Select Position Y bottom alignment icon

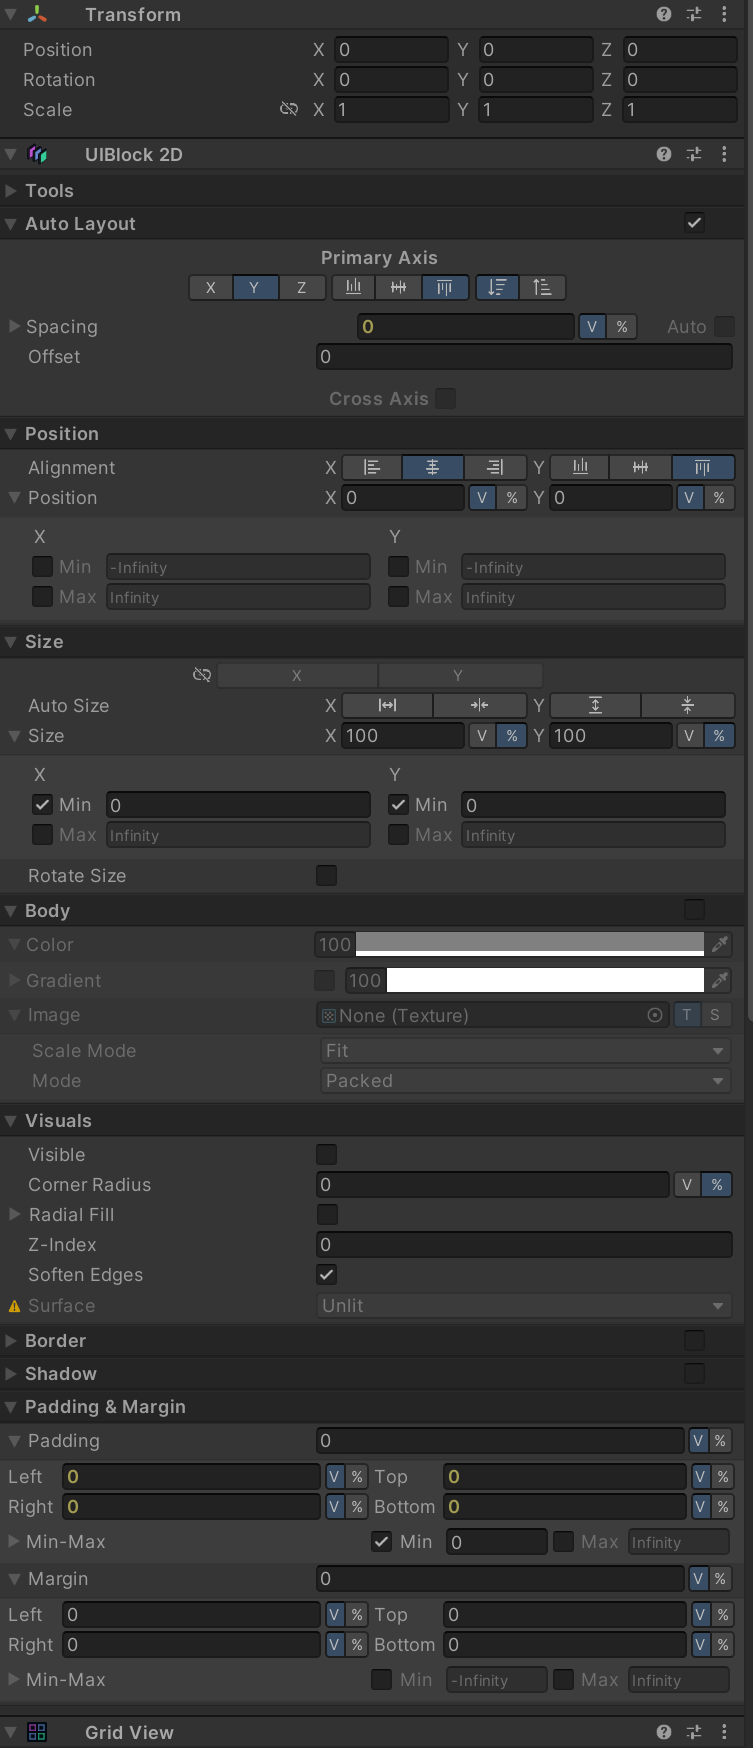point(580,467)
